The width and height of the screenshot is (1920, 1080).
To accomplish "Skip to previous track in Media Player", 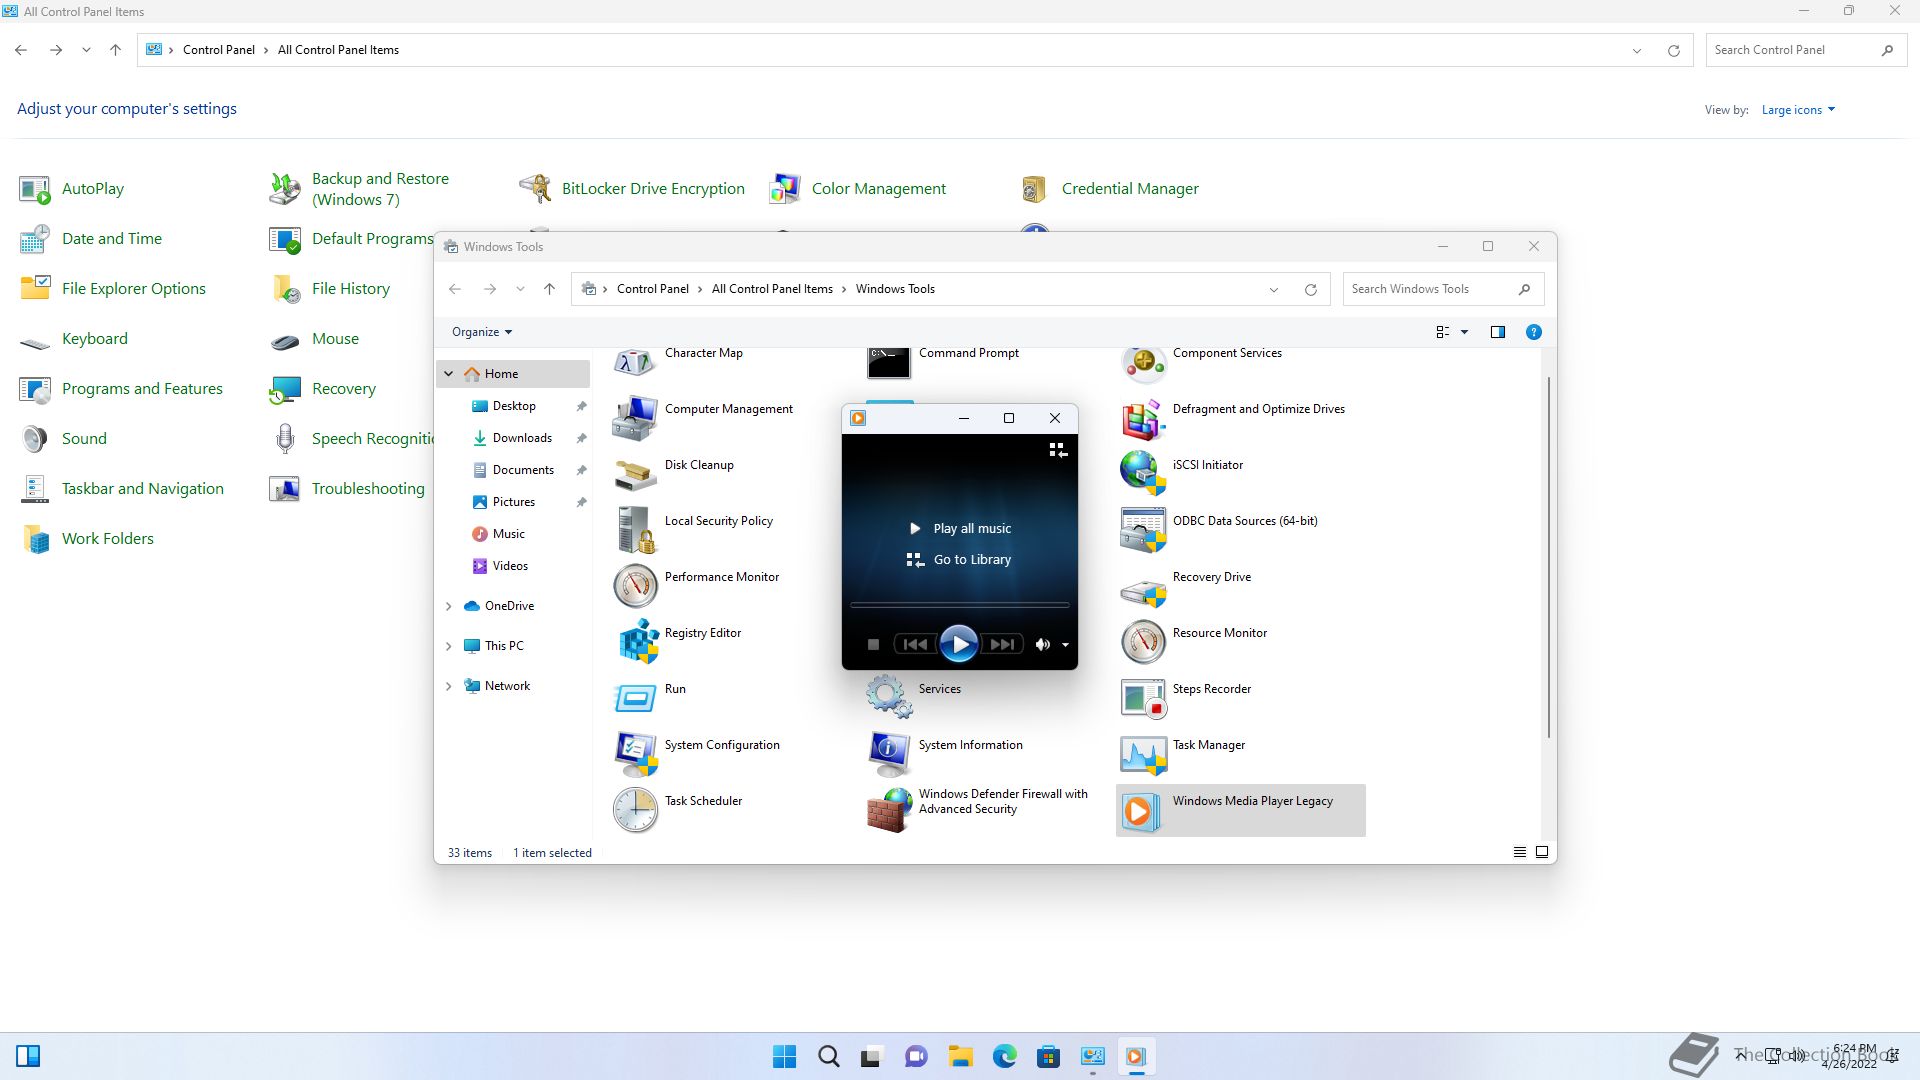I will click(914, 645).
